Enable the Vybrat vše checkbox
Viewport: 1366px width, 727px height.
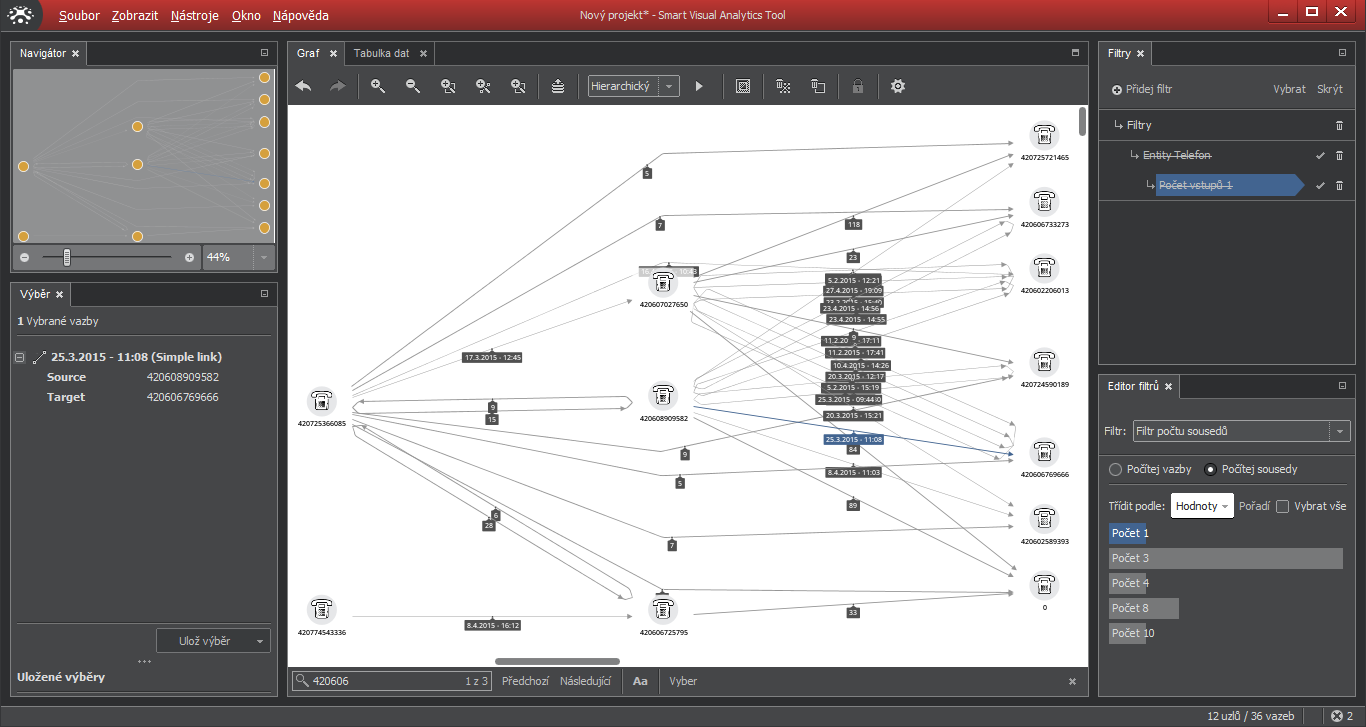[x=1283, y=506]
